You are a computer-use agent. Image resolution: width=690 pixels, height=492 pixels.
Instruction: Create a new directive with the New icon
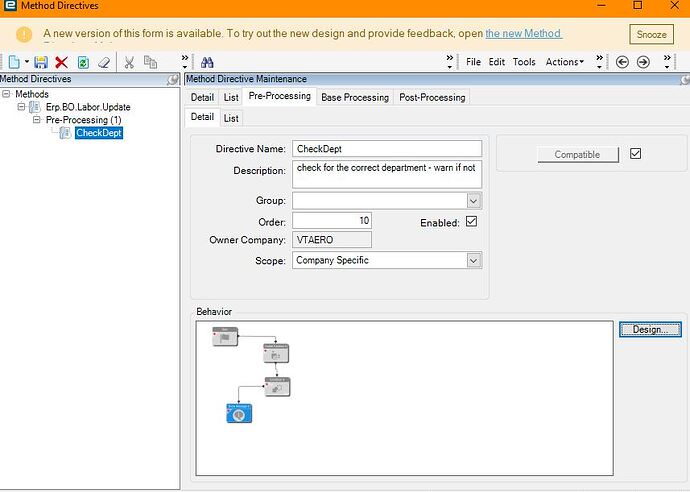tap(14, 62)
